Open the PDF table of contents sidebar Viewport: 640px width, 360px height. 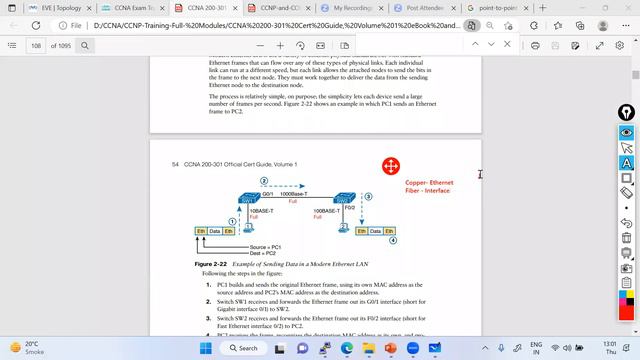click(12, 46)
